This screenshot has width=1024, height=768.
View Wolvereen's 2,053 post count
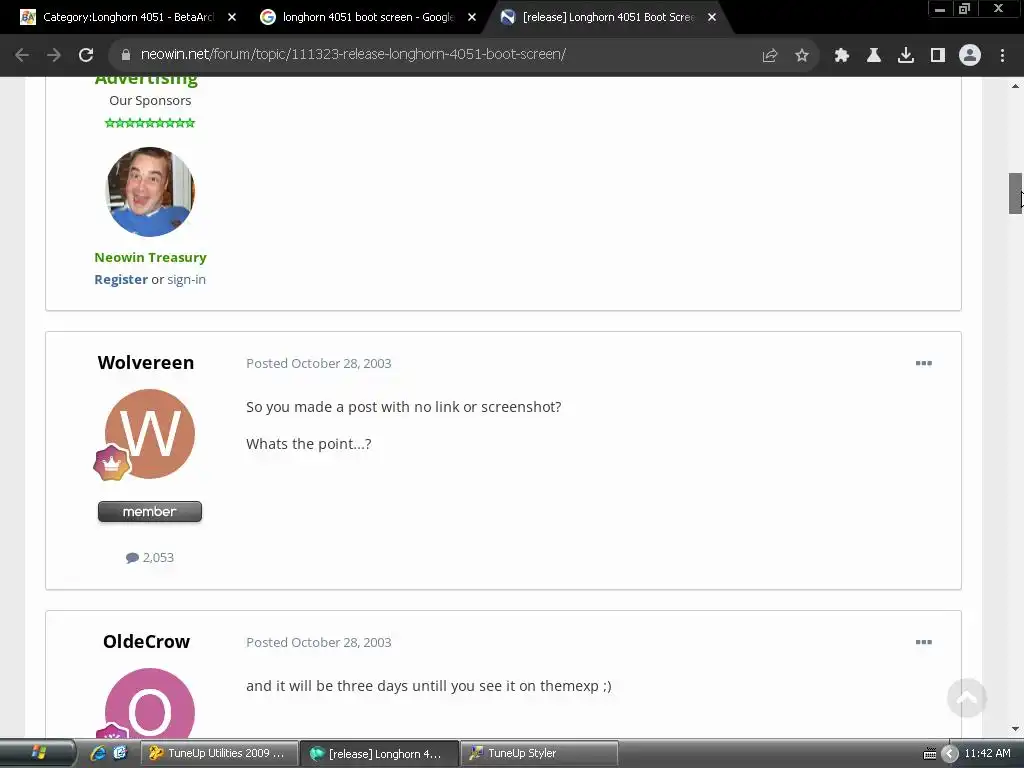[150, 558]
